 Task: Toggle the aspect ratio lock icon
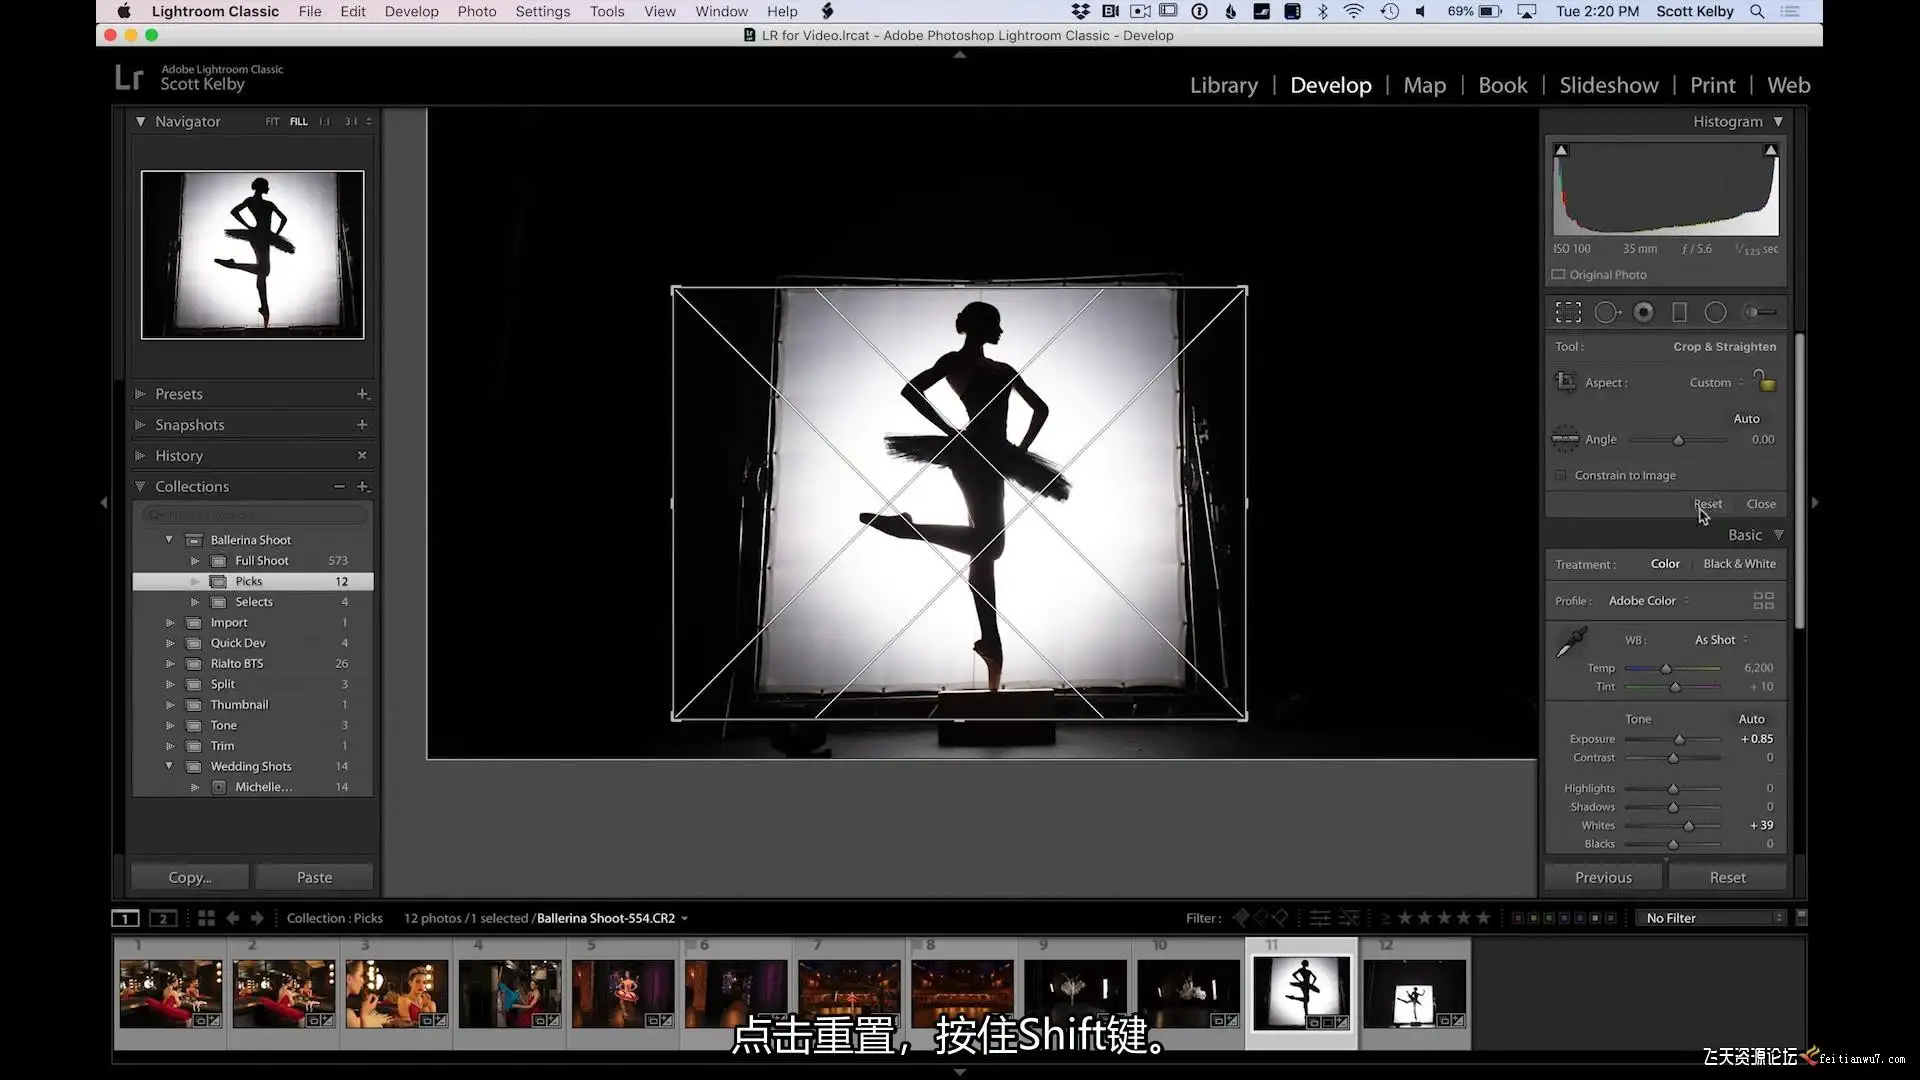click(x=1765, y=381)
